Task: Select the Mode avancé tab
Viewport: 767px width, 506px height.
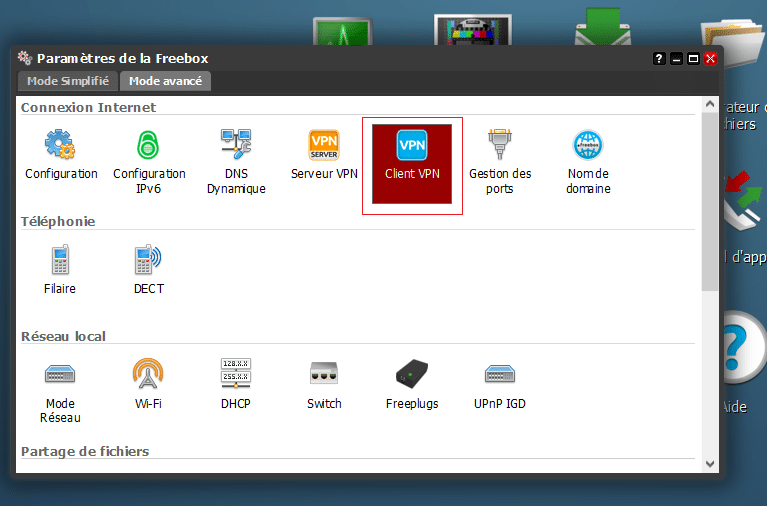Action: [165, 81]
